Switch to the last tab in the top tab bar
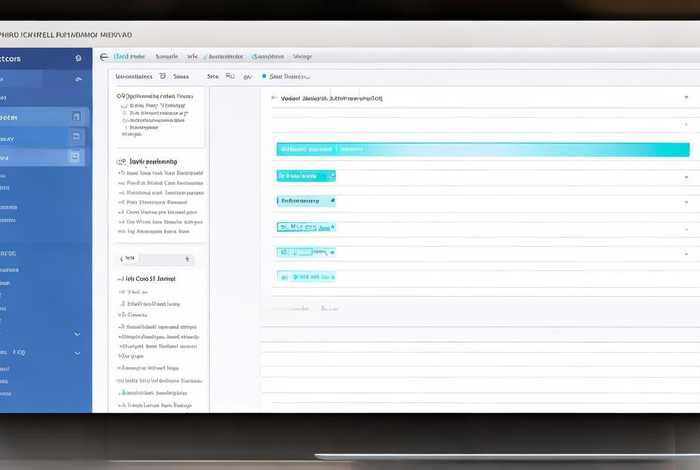This screenshot has width=700, height=470. tap(301, 58)
